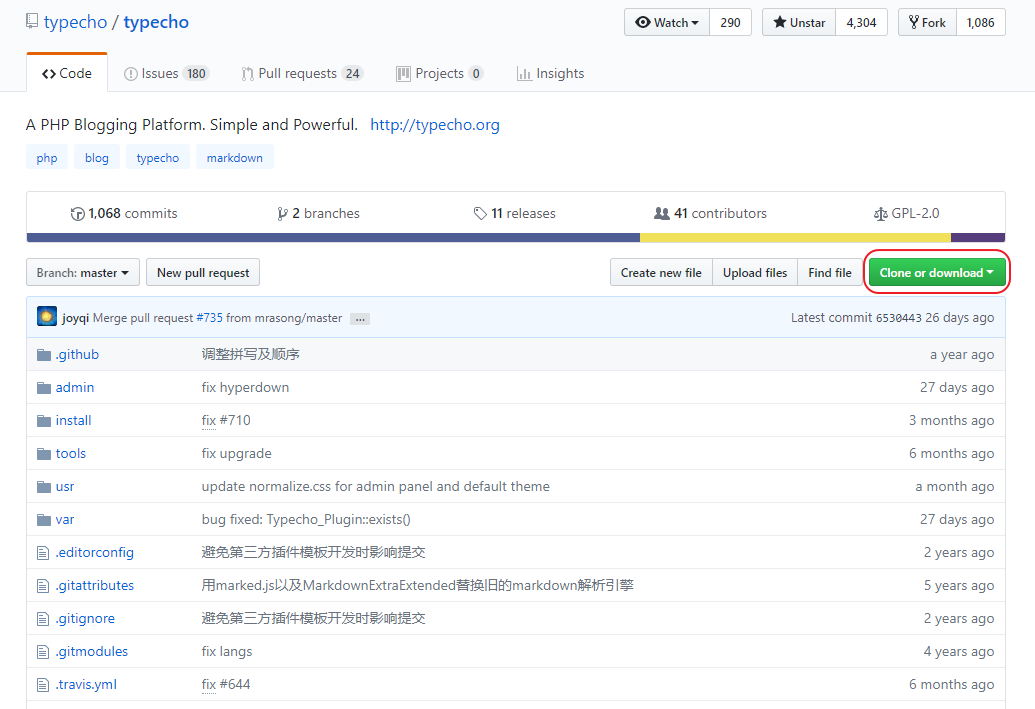View the 290 watchers count

coord(730,22)
